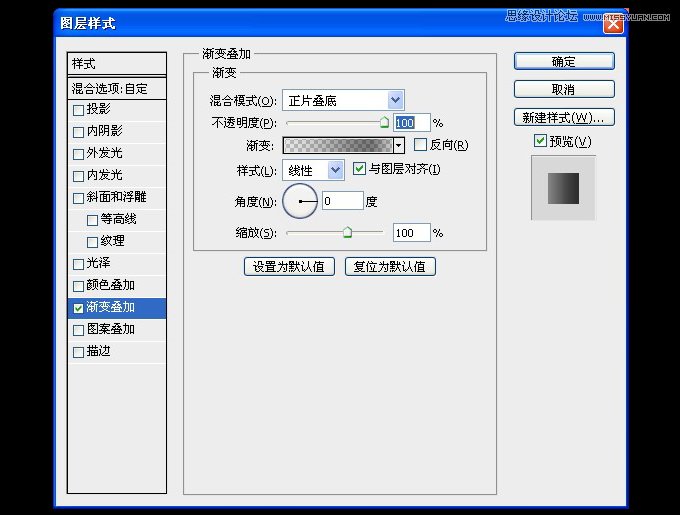Image resolution: width=680 pixels, height=515 pixels.
Task: Uncheck 与图层对齐 align with layer
Action: coord(359,169)
